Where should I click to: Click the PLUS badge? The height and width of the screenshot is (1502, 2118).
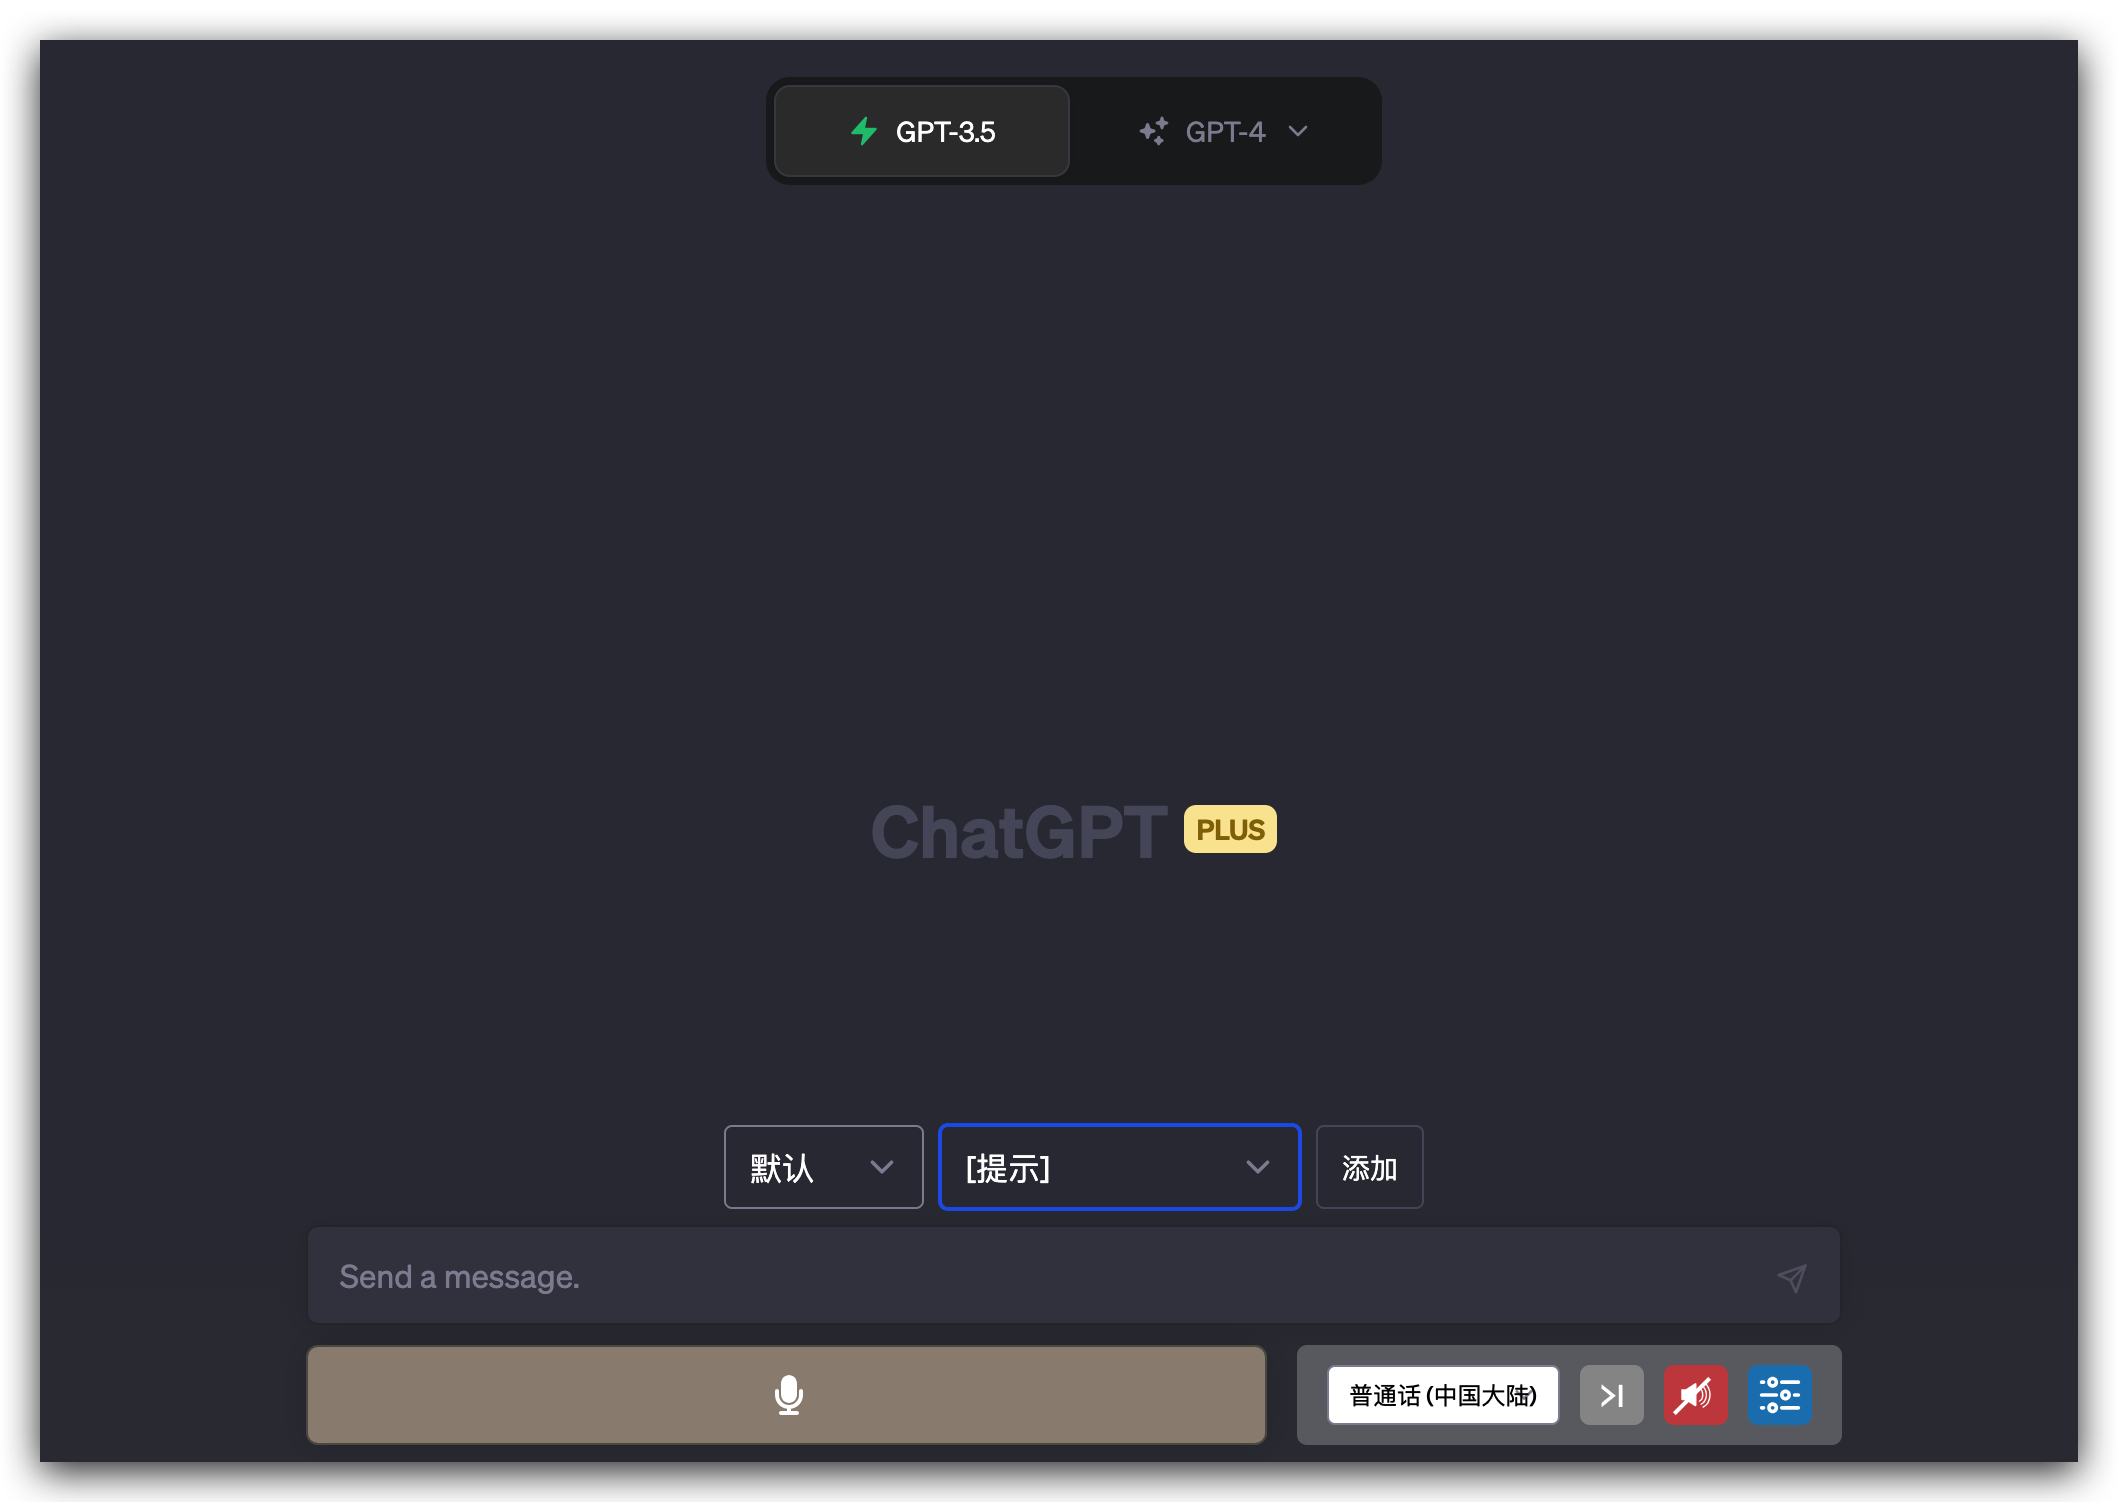coord(1230,829)
